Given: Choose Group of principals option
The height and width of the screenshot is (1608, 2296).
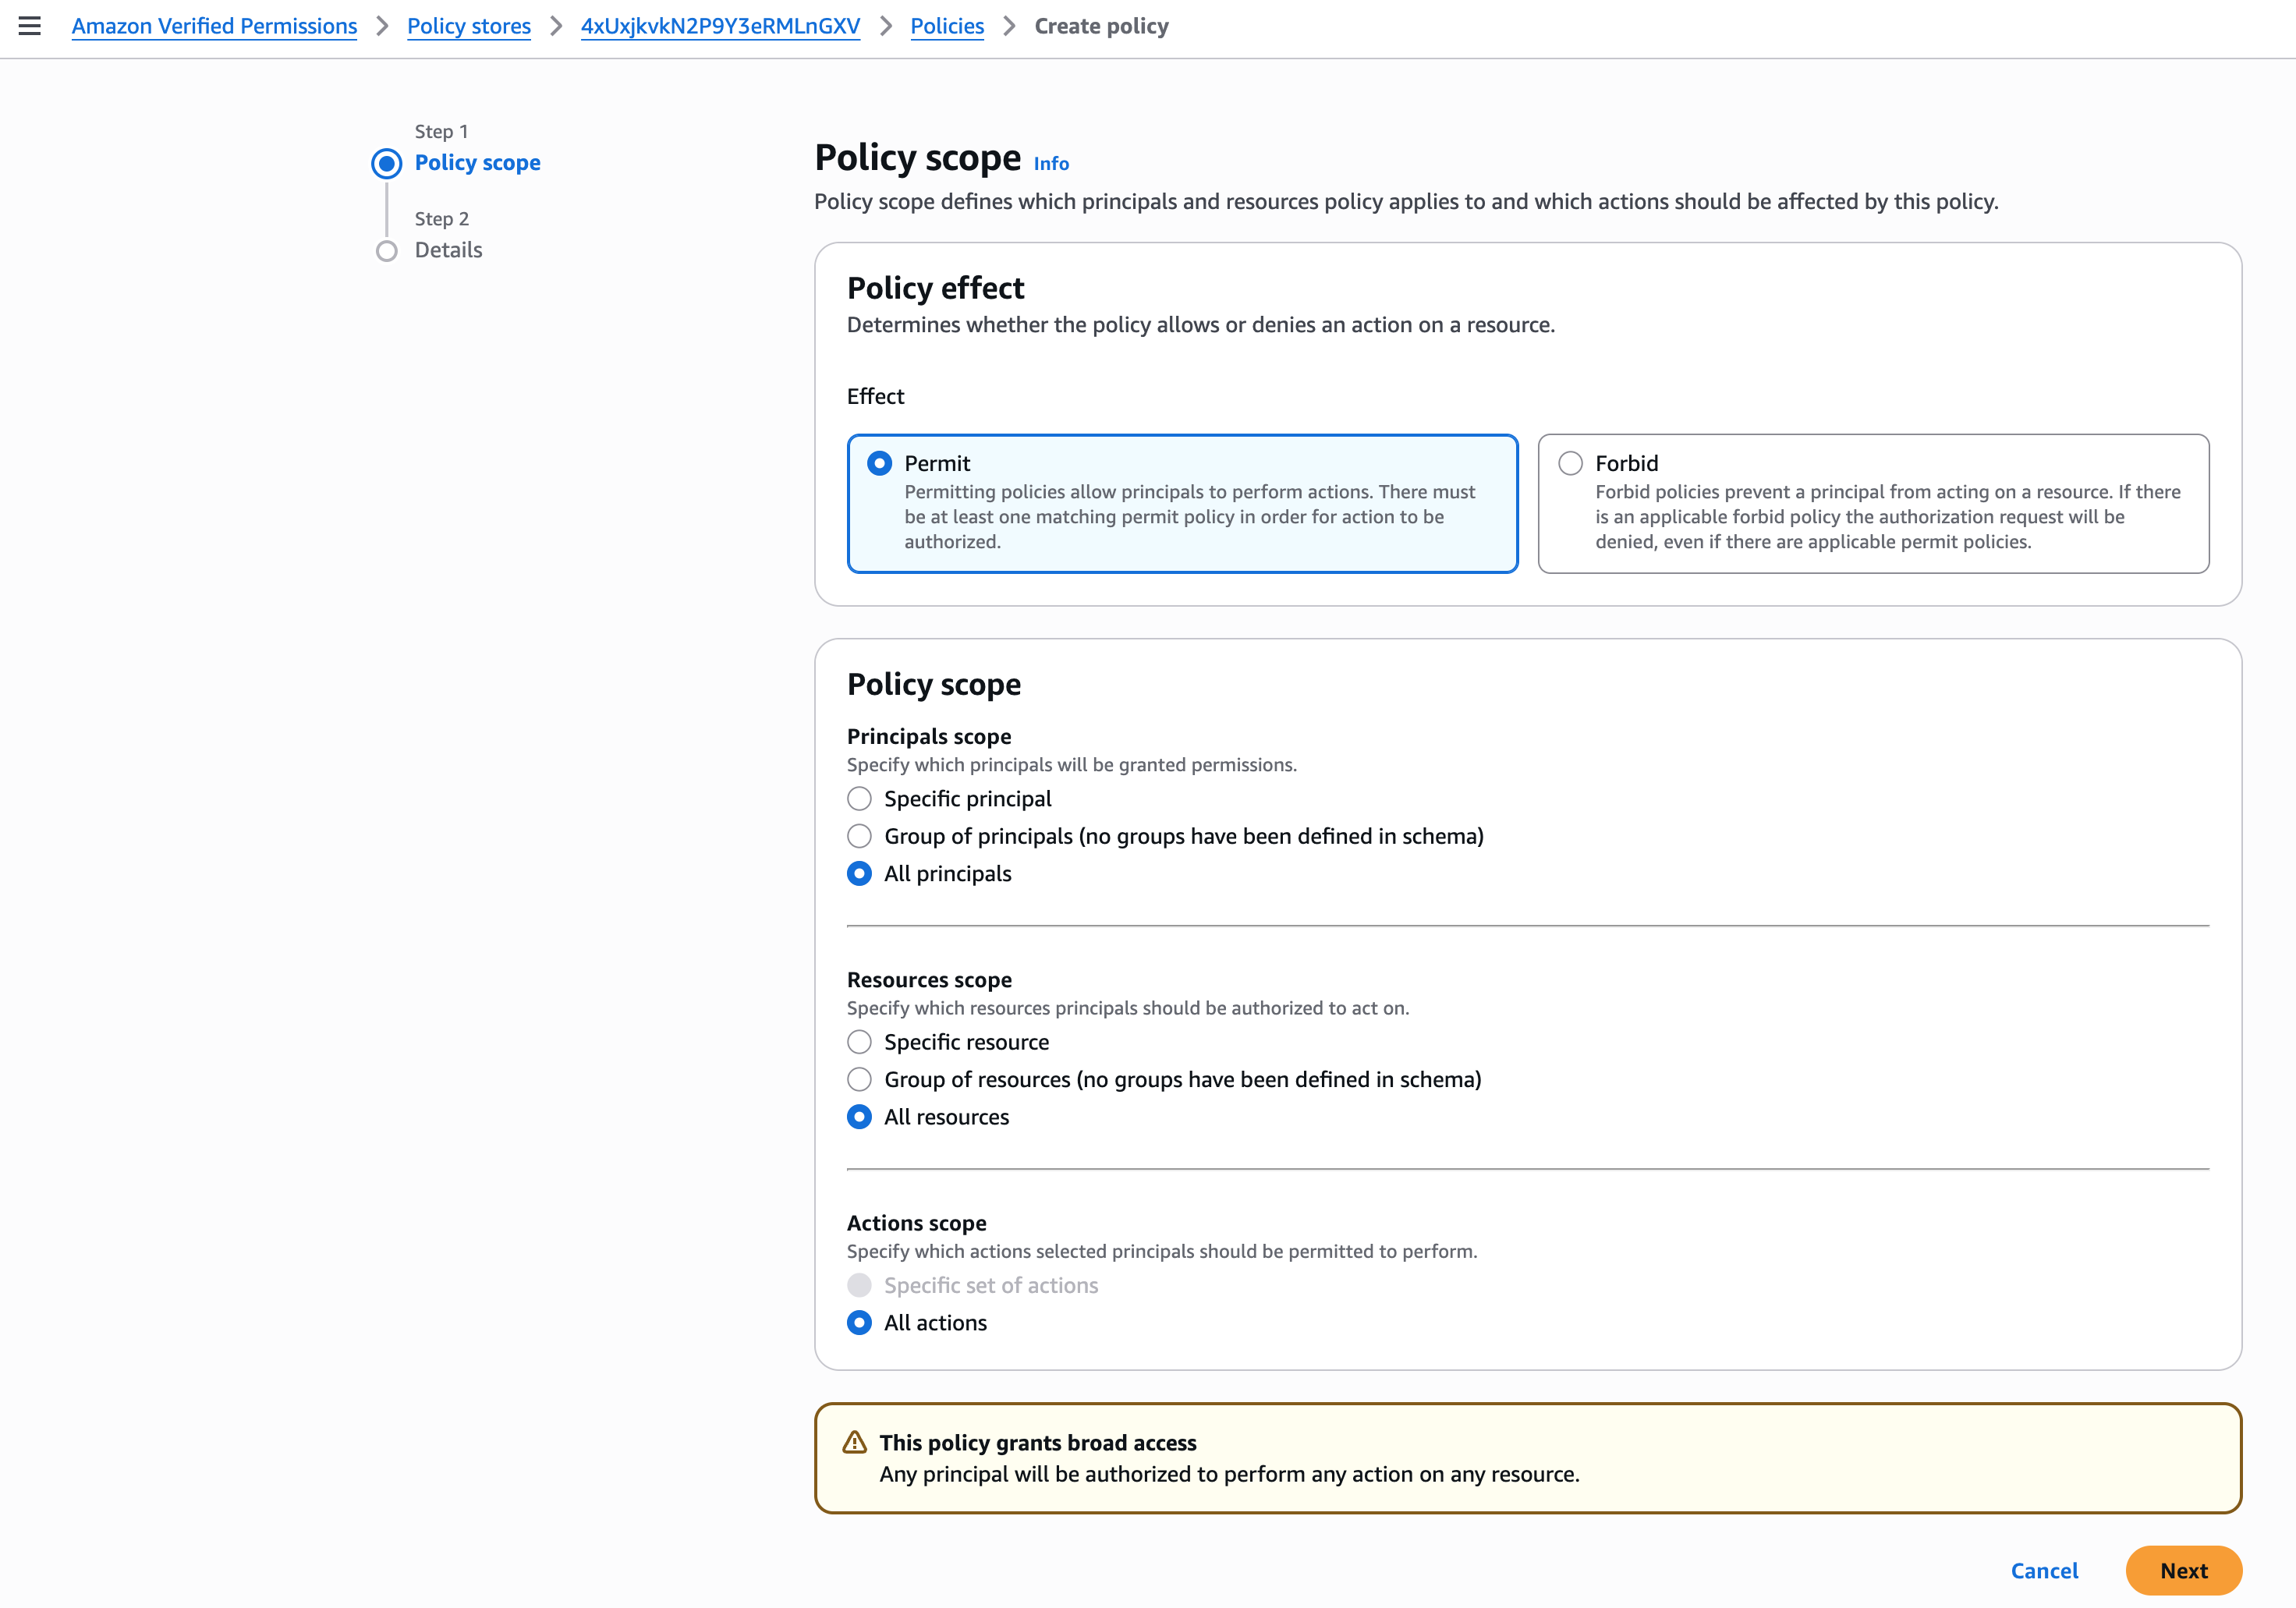Looking at the screenshot, I should (859, 836).
